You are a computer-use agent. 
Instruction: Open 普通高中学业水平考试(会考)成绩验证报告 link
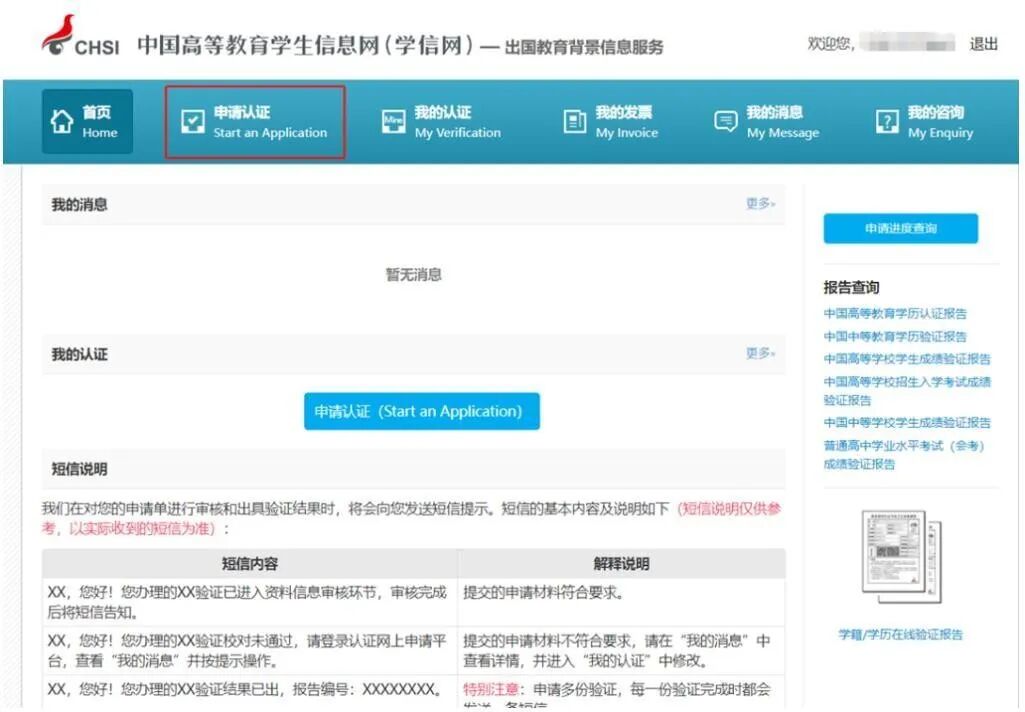coord(903,454)
